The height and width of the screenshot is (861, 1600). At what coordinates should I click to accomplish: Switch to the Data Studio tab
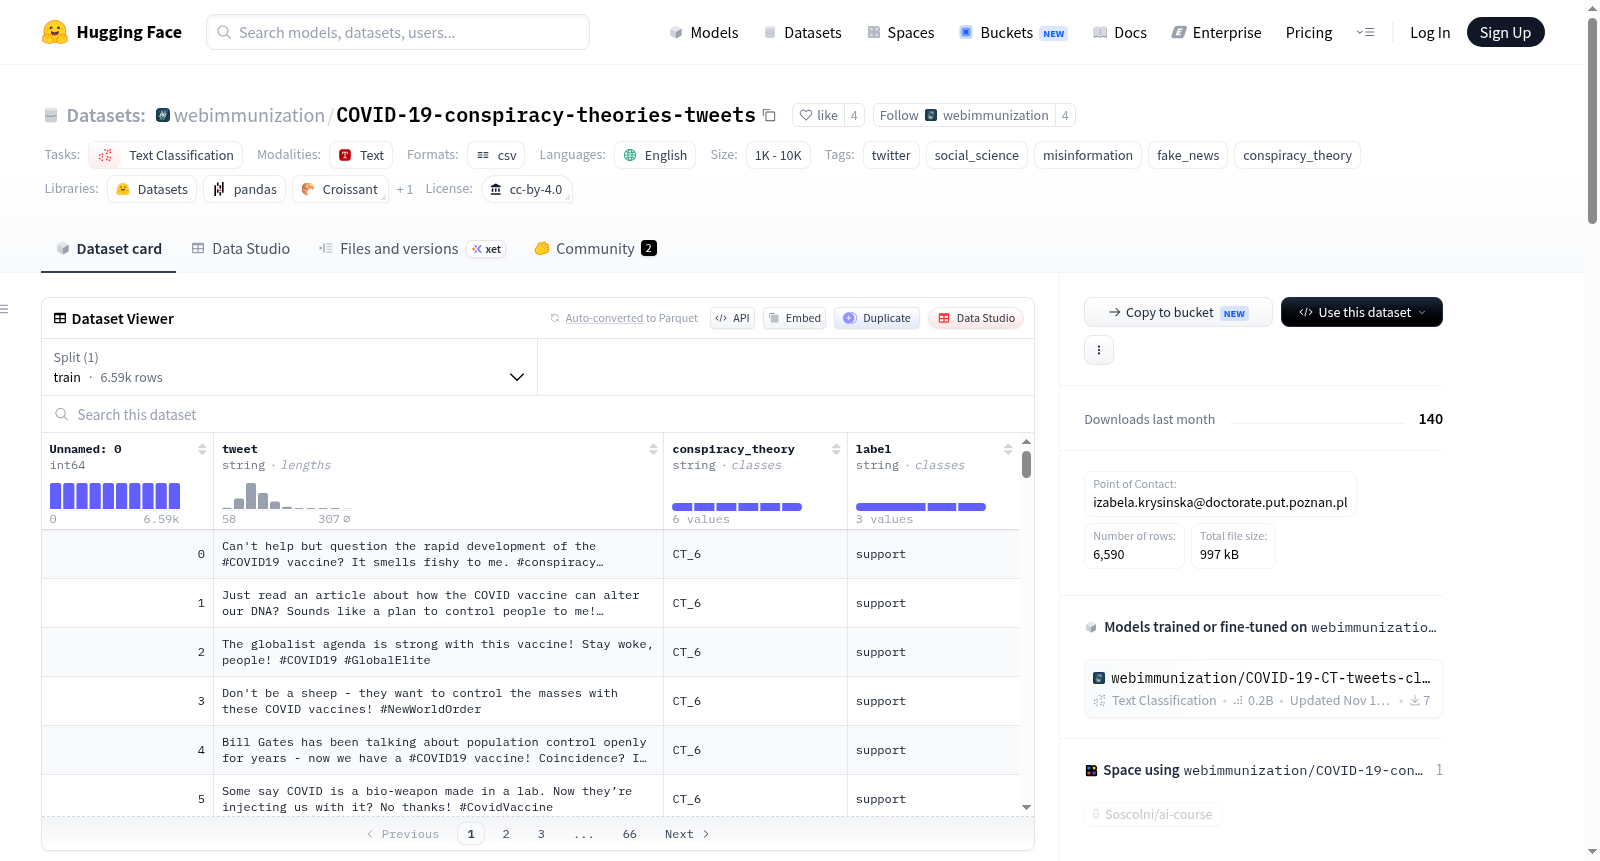point(241,249)
